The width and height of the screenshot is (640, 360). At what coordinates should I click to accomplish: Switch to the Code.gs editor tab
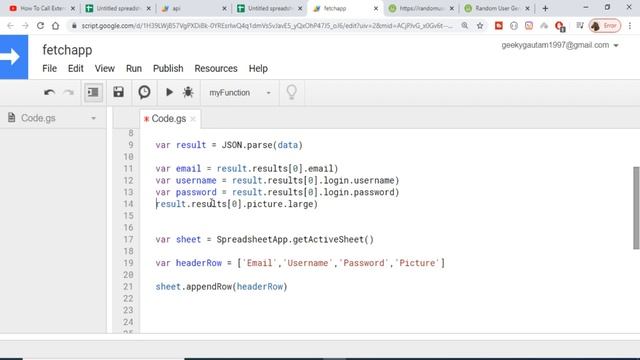click(x=169, y=119)
